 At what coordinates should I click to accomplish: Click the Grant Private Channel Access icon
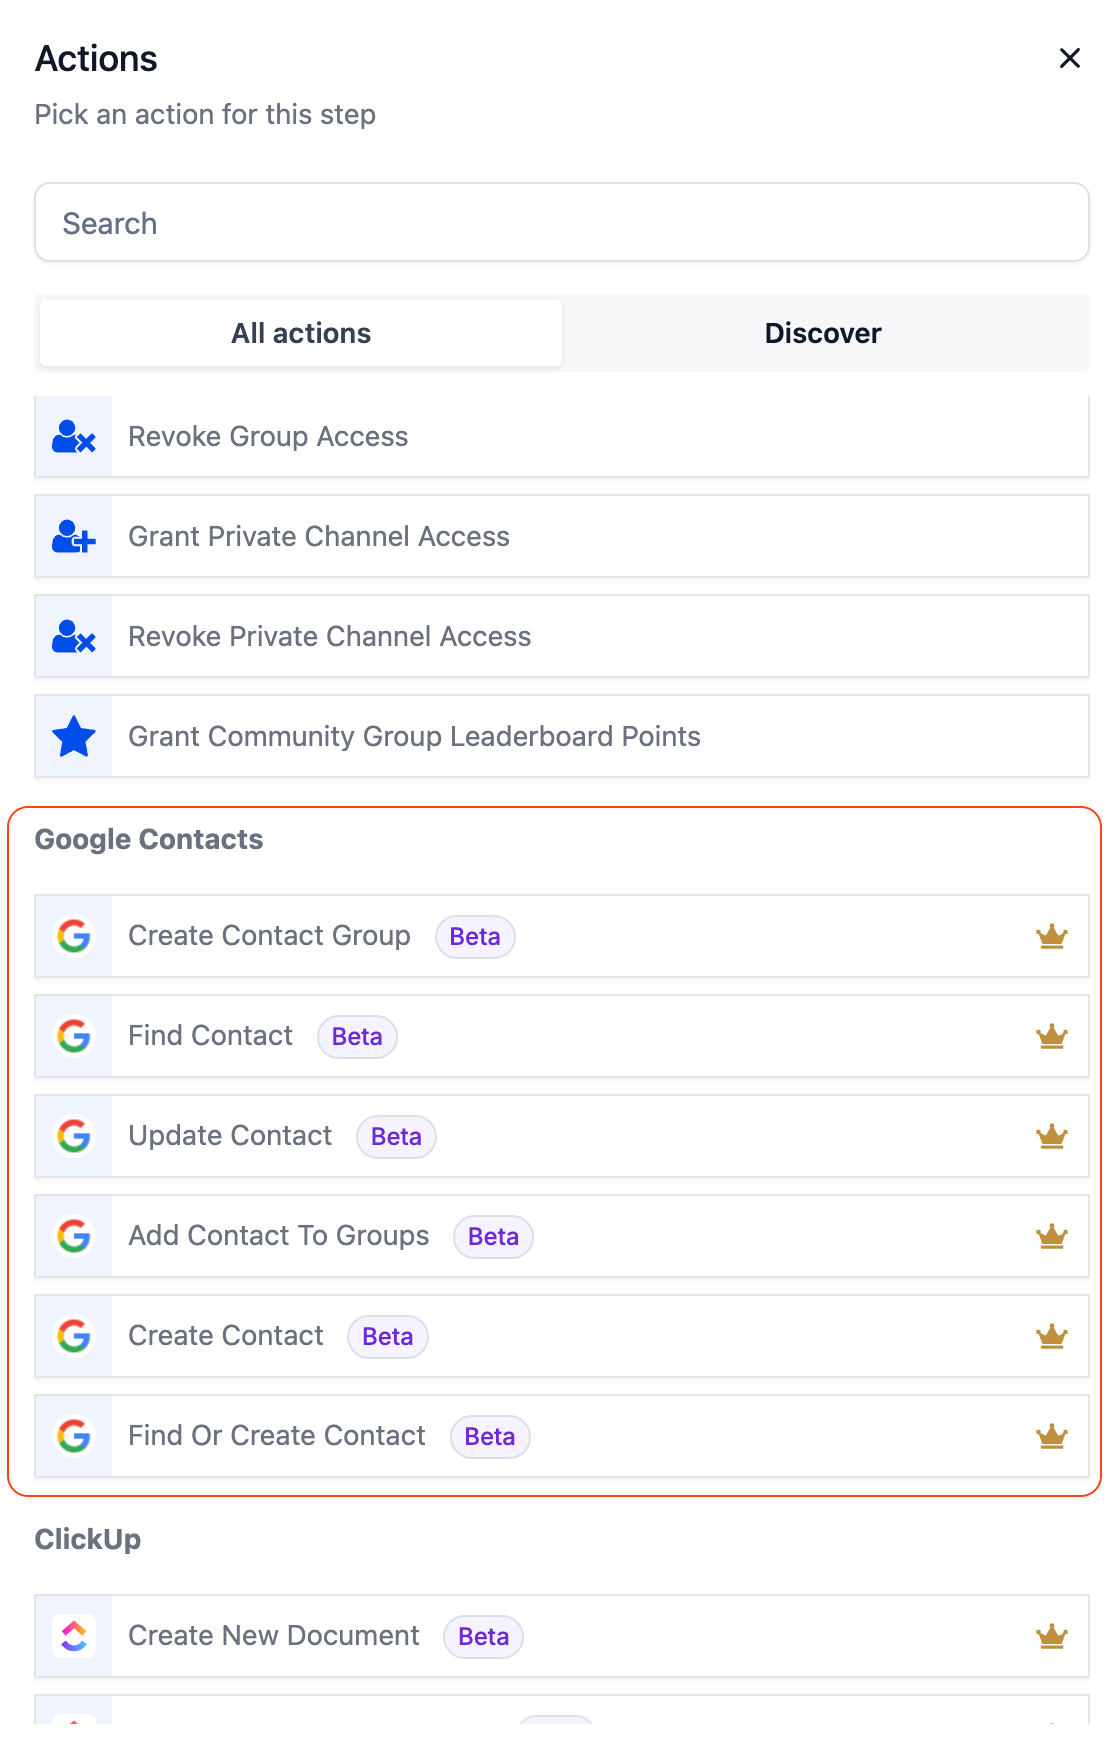74,537
